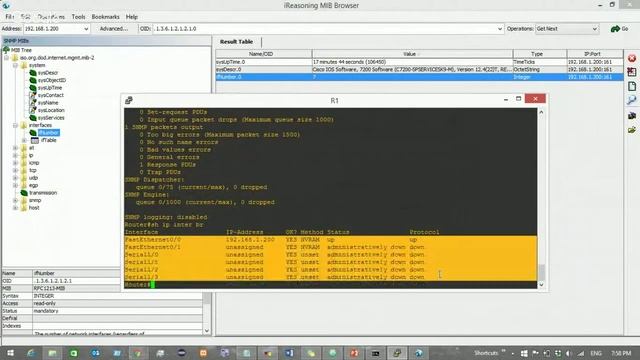Open the Help menu
The image size is (640, 360).
pyautogui.click(x=131, y=17)
